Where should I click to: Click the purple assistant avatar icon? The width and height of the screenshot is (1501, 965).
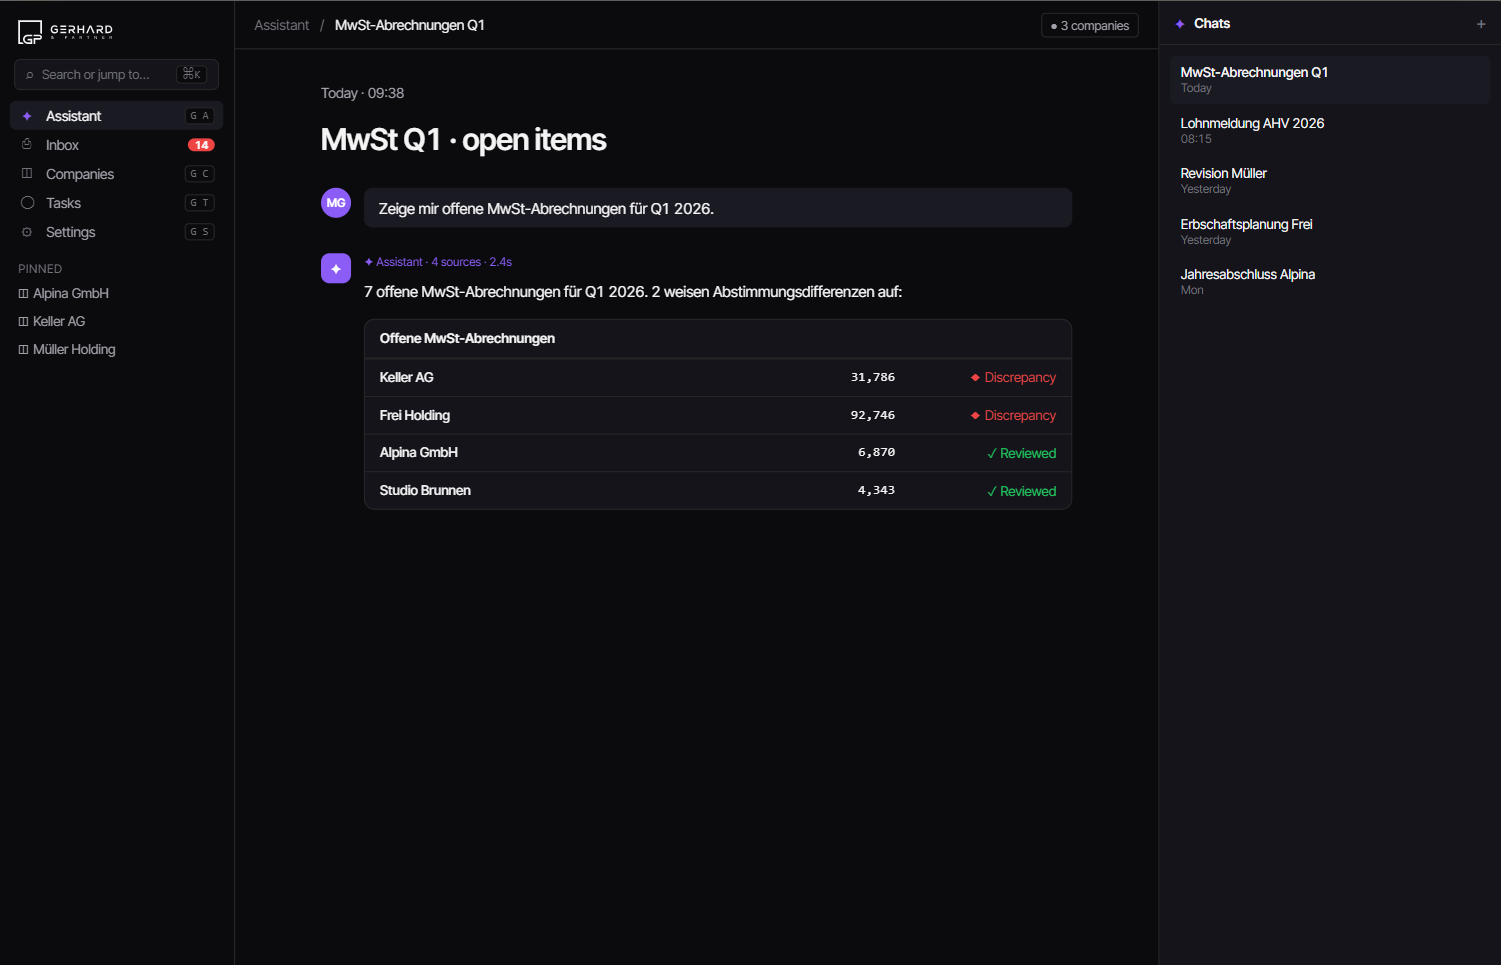336,268
